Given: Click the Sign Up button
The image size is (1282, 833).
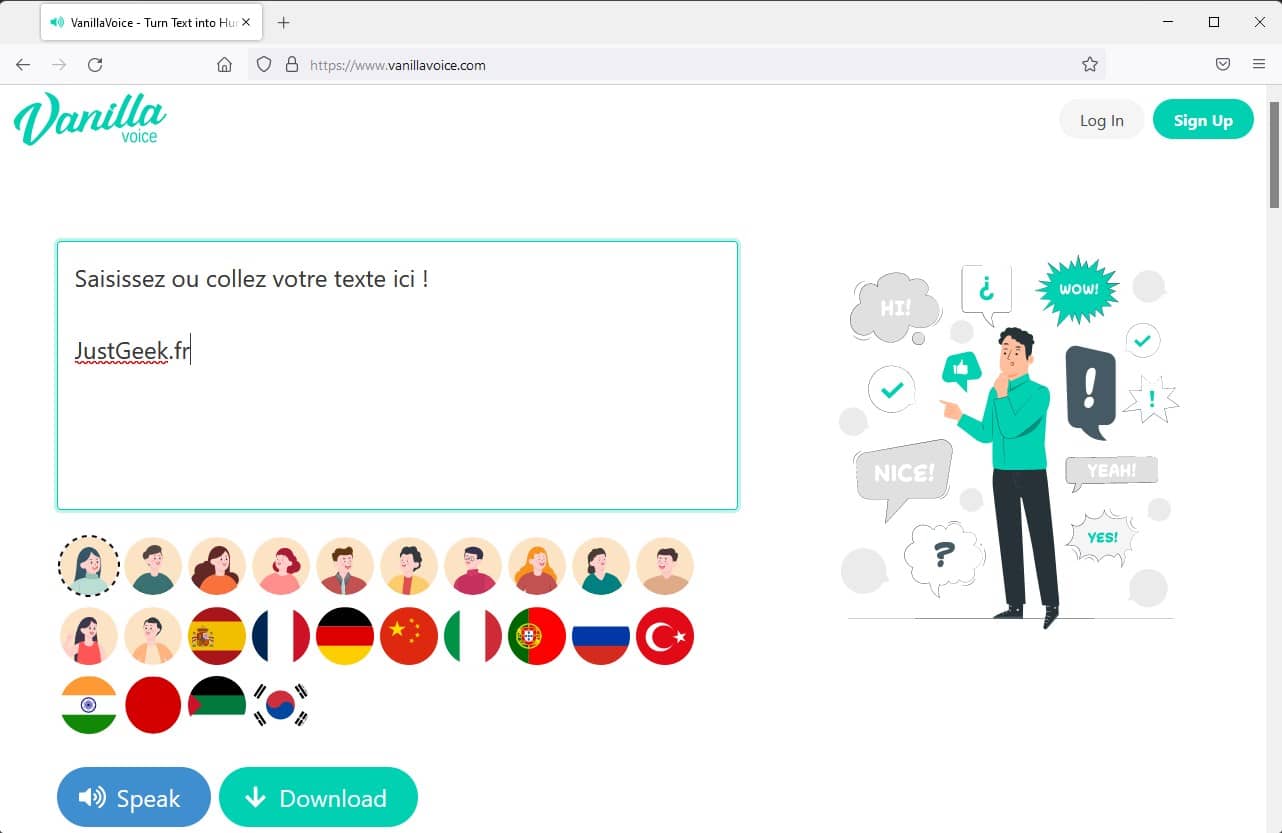Looking at the screenshot, I should point(1203,120).
